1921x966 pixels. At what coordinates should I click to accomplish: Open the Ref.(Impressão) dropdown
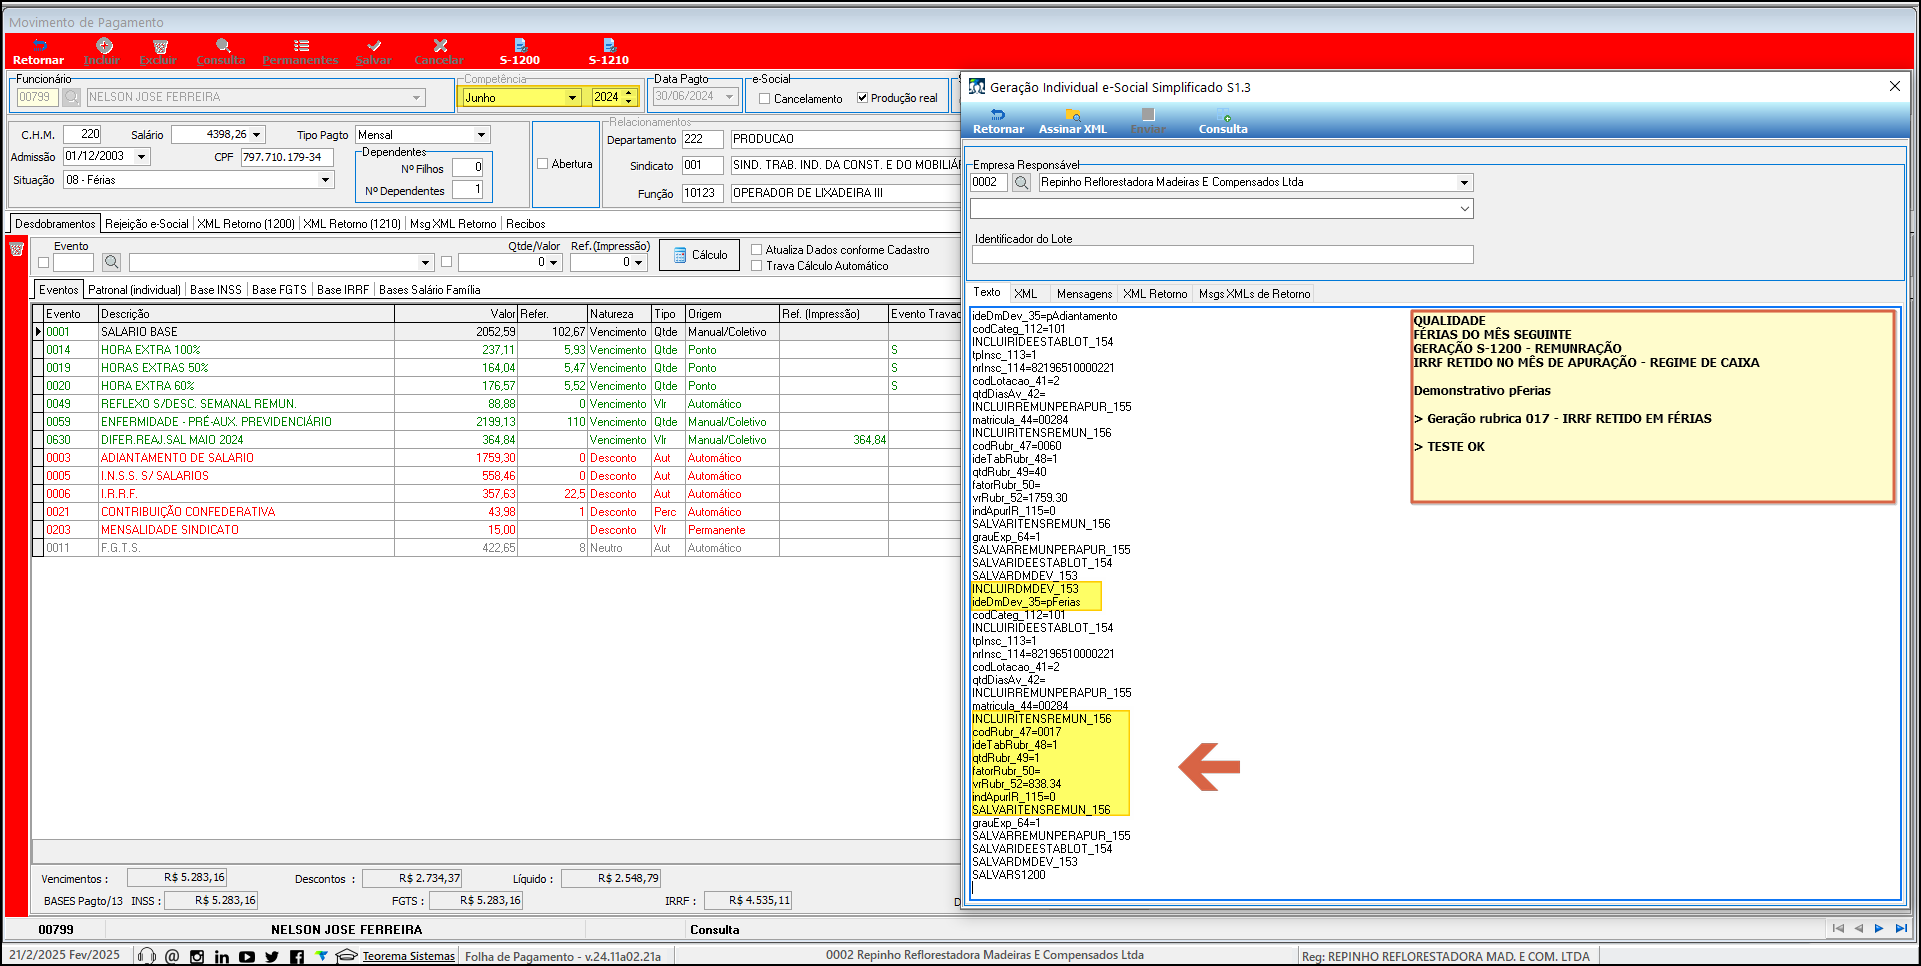[x=638, y=262]
